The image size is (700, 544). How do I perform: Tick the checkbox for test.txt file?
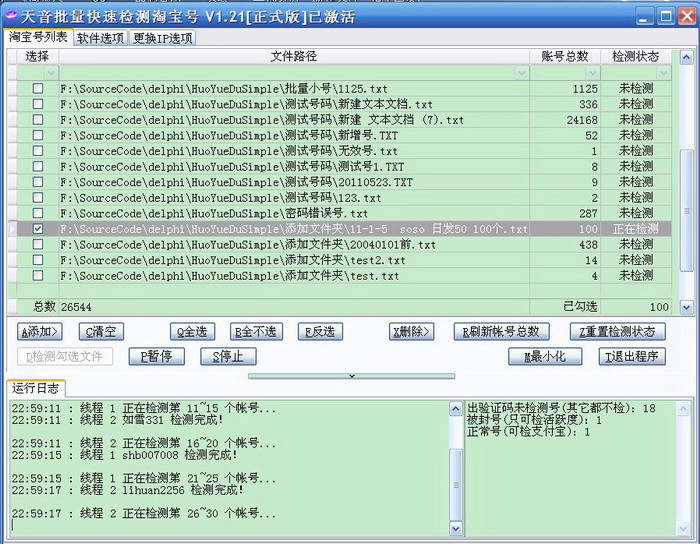(38, 276)
